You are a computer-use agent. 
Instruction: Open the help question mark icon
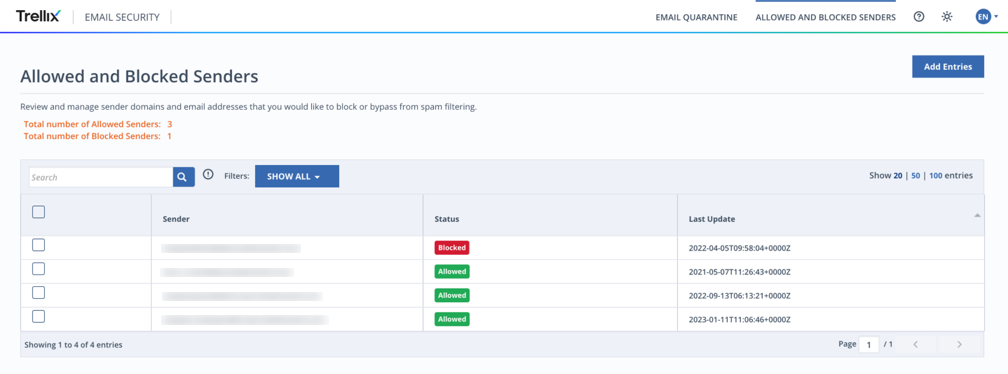click(919, 17)
